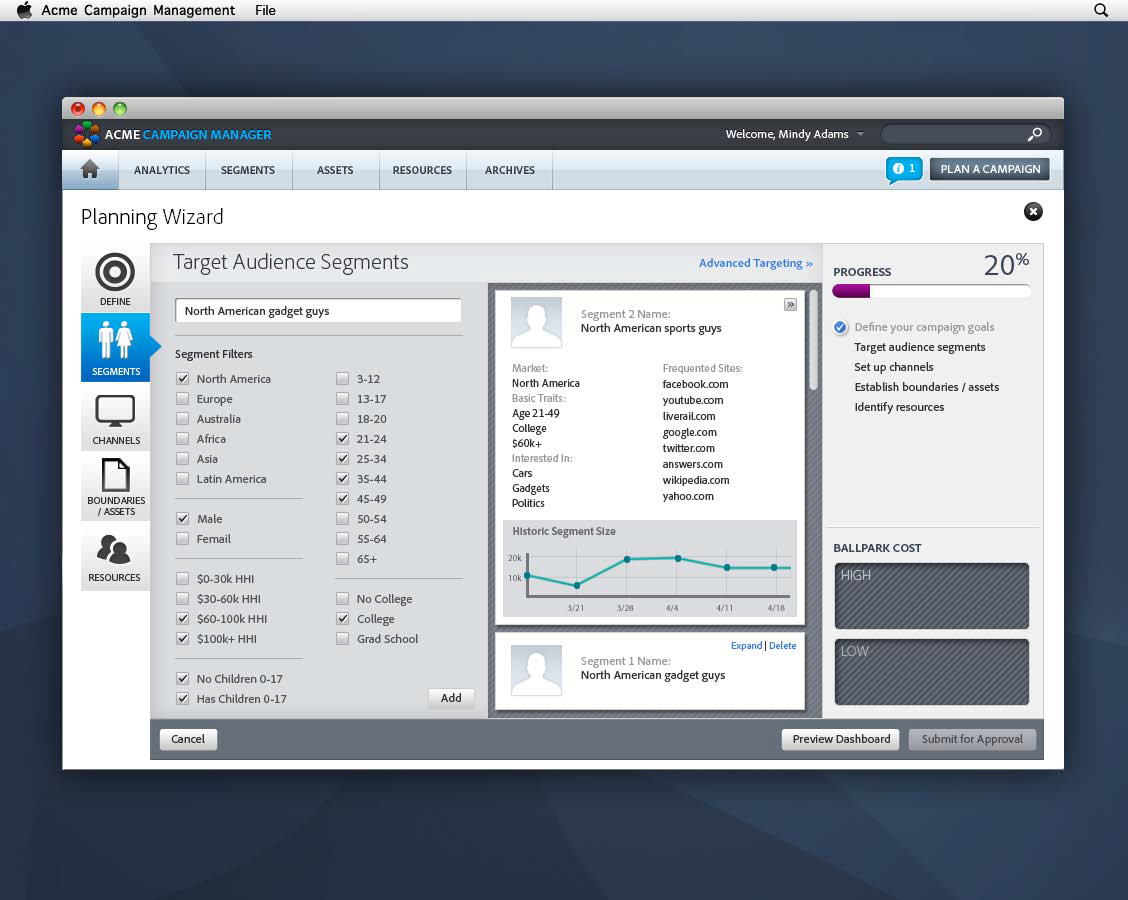The width and height of the screenshot is (1128, 900).
Task: Uncheck the North America filter
Action: [183, 378]
